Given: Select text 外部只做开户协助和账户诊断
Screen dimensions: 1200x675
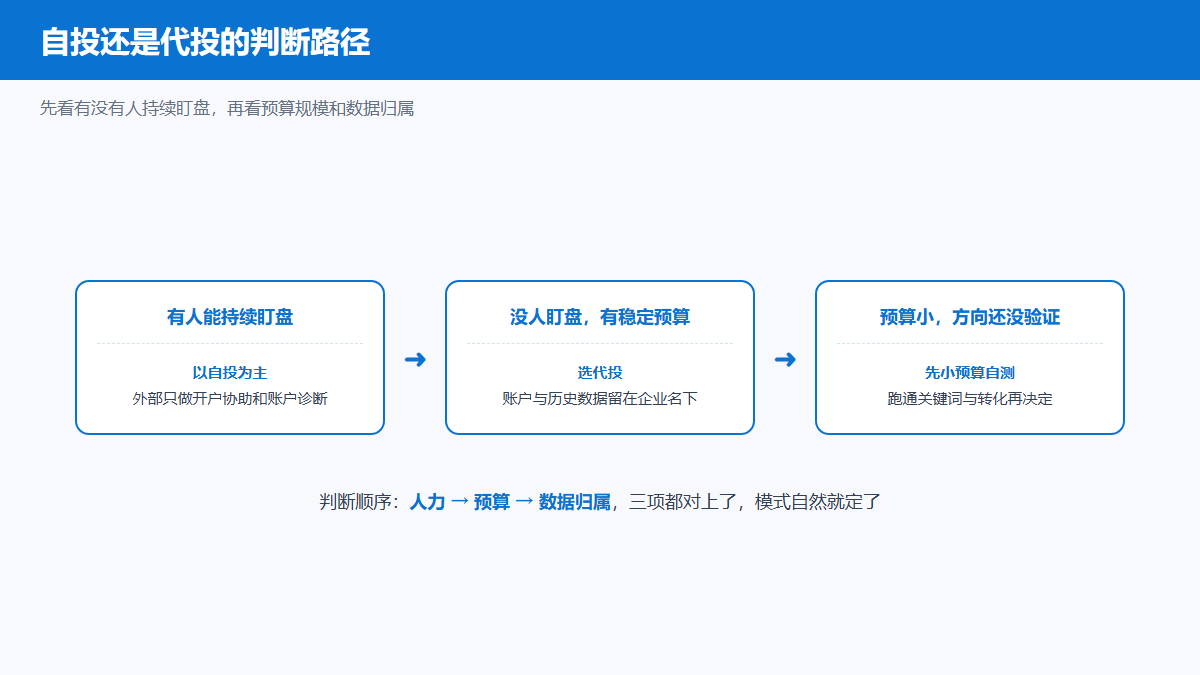Looking at the screenshot, I should [x=230, y=398].
